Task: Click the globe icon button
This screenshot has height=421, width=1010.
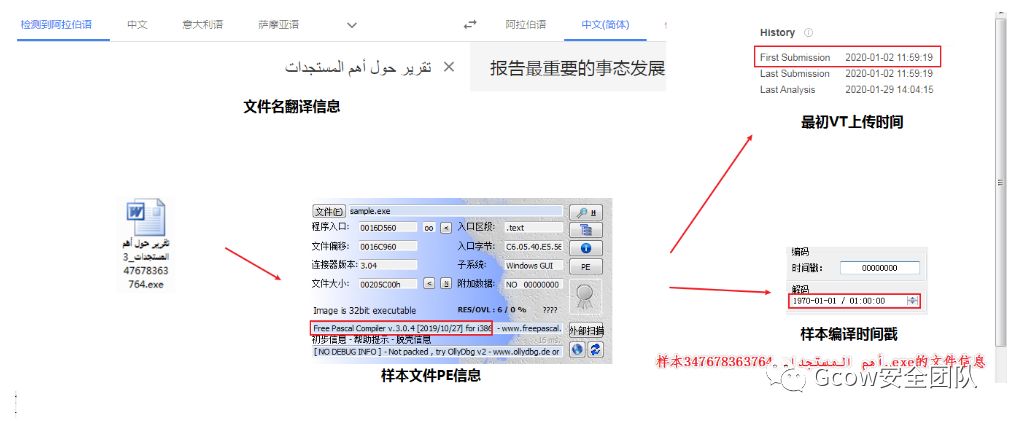Action: click(x=578, y=349)
